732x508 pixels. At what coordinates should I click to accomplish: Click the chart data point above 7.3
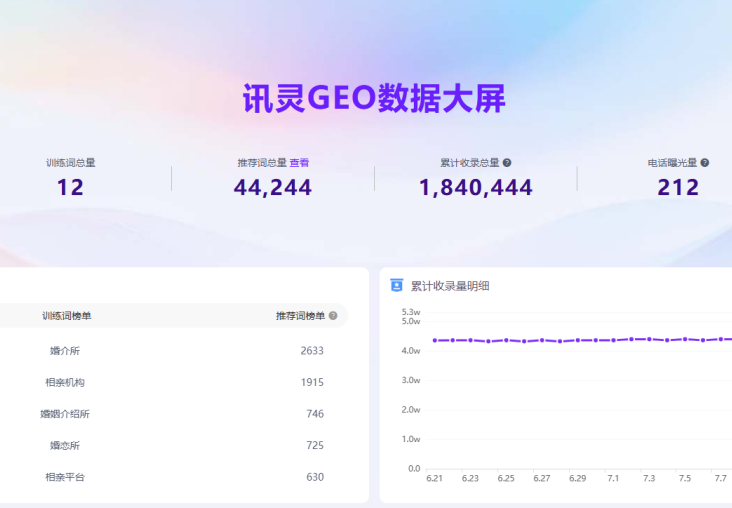point(649,339)
